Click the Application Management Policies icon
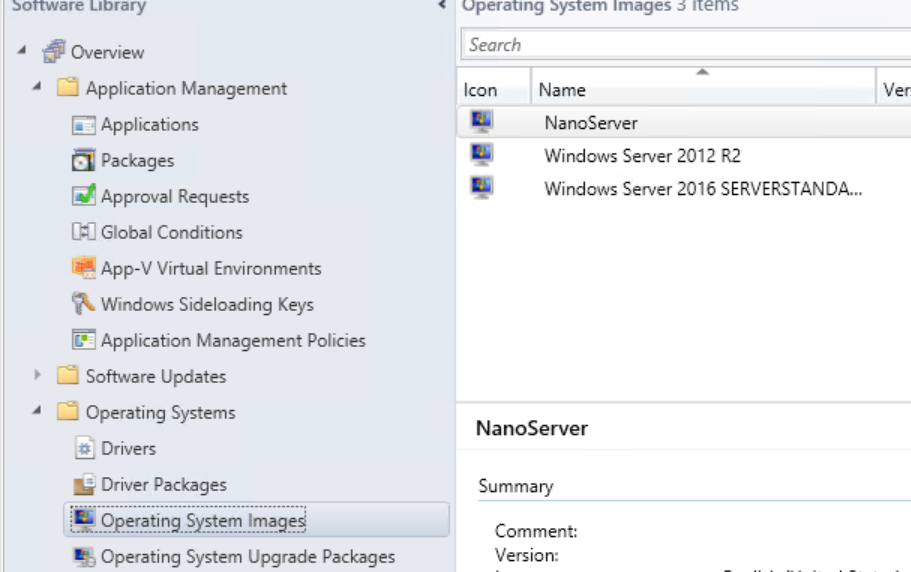The height and width of the screenshot is (572, 911). pos(83,339)
